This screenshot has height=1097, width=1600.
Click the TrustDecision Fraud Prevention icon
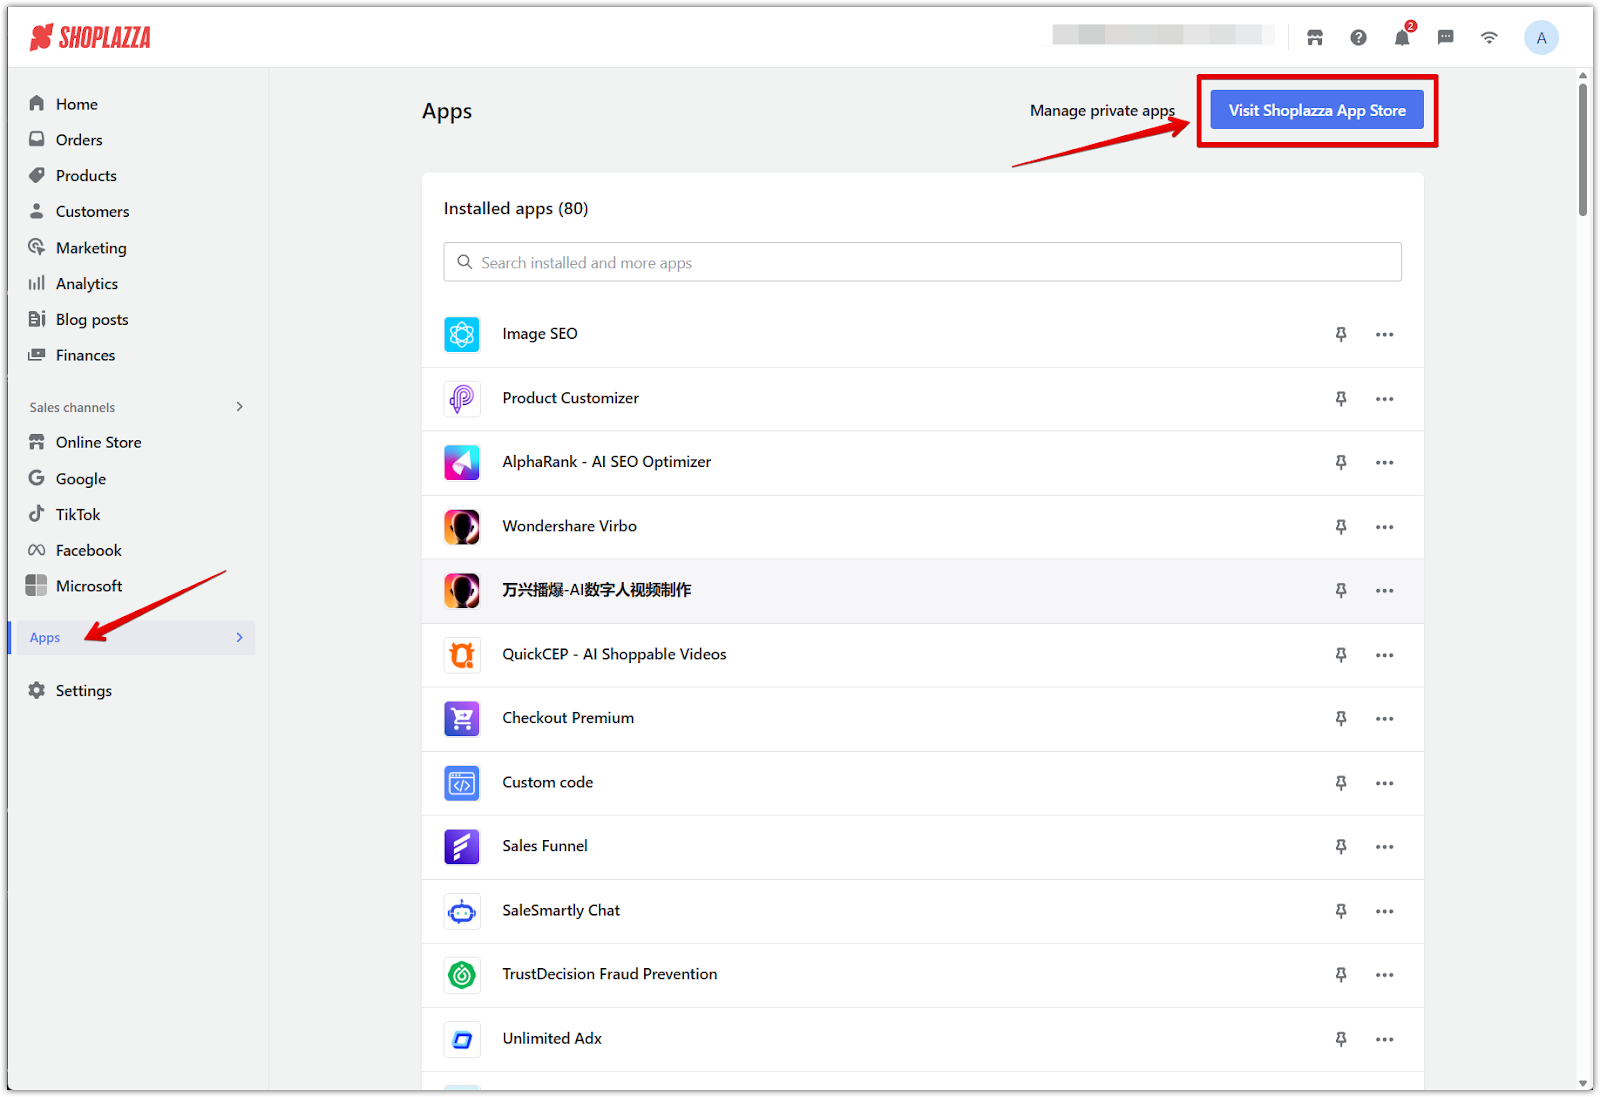click(462, 974)
